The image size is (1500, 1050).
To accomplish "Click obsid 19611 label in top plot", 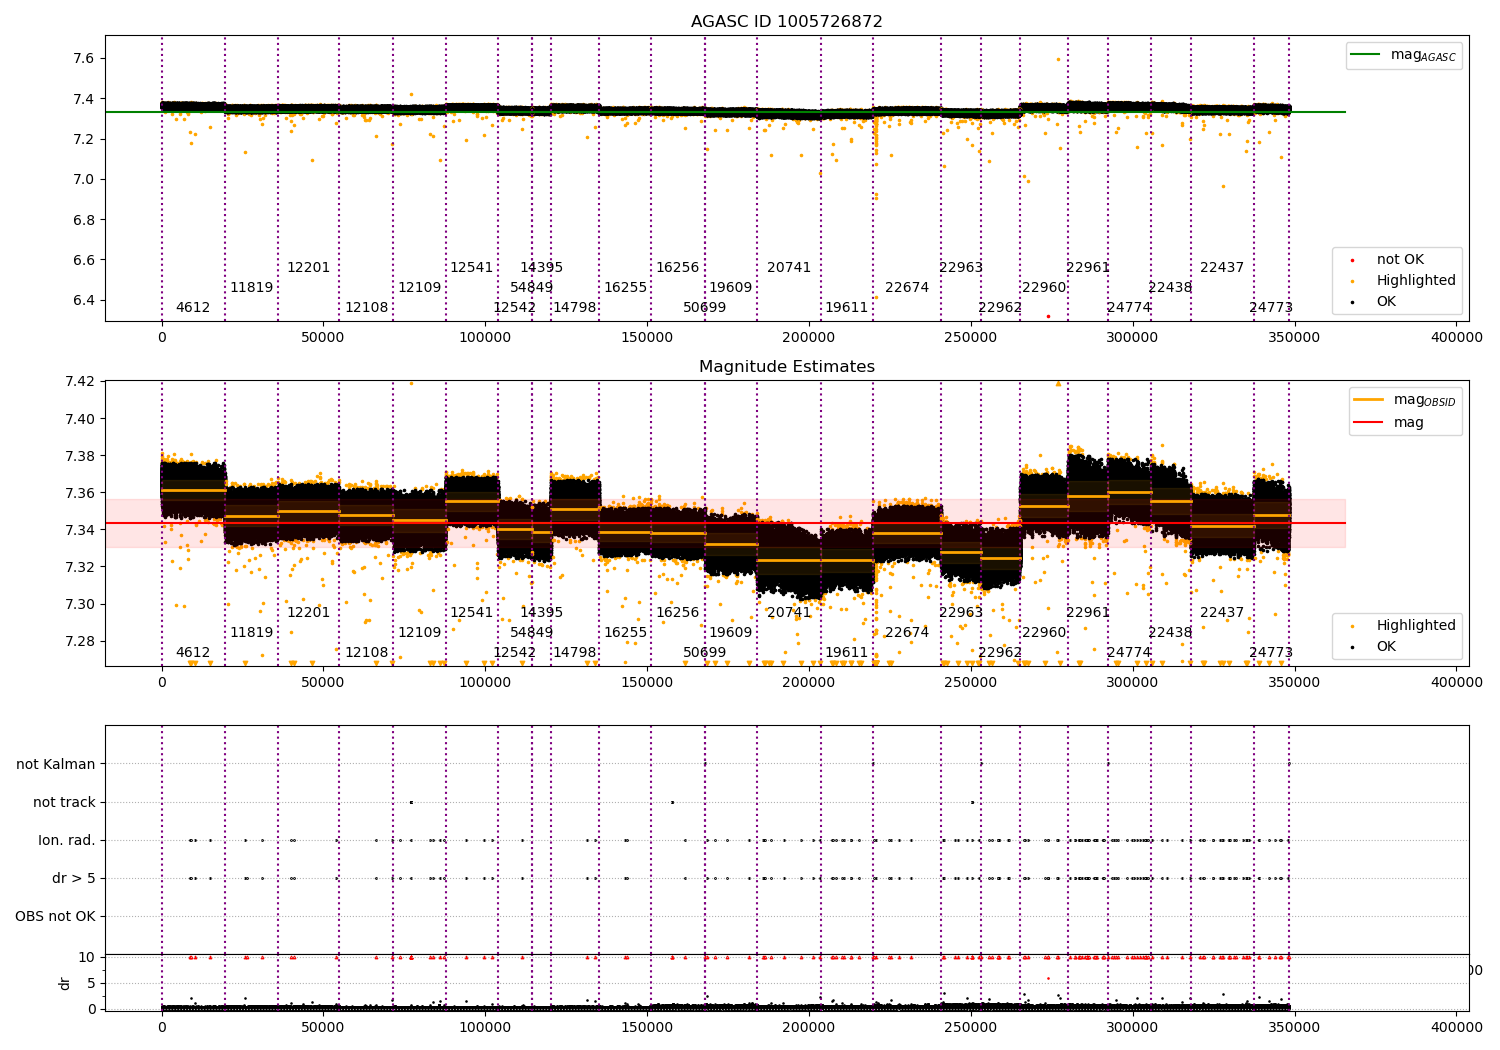I will pos(847,308).
